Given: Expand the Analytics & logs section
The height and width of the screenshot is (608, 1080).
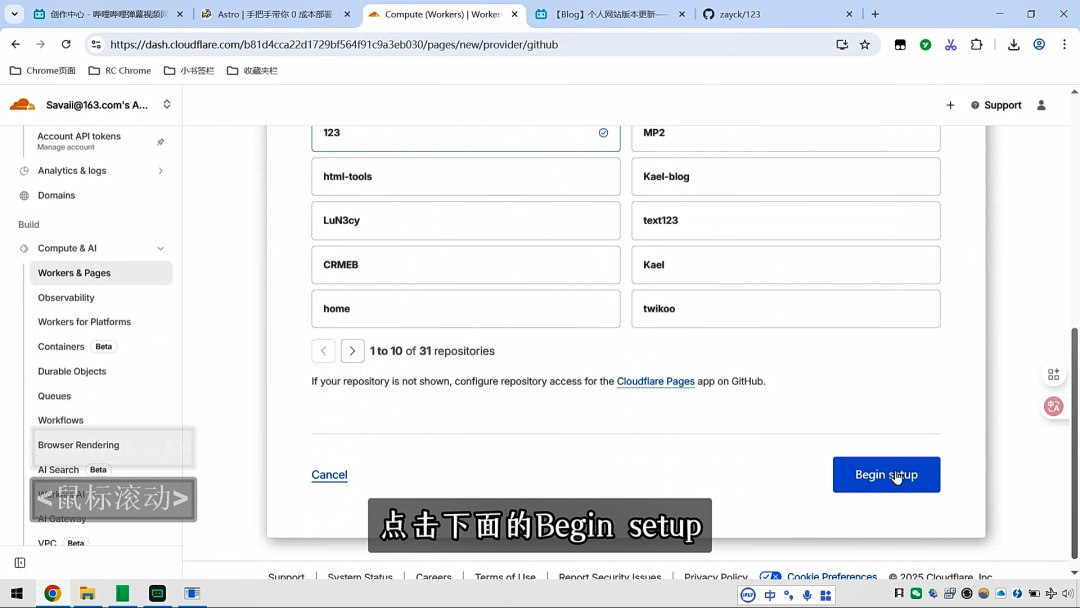Looking at the screenshot, I should coord(160,171).
